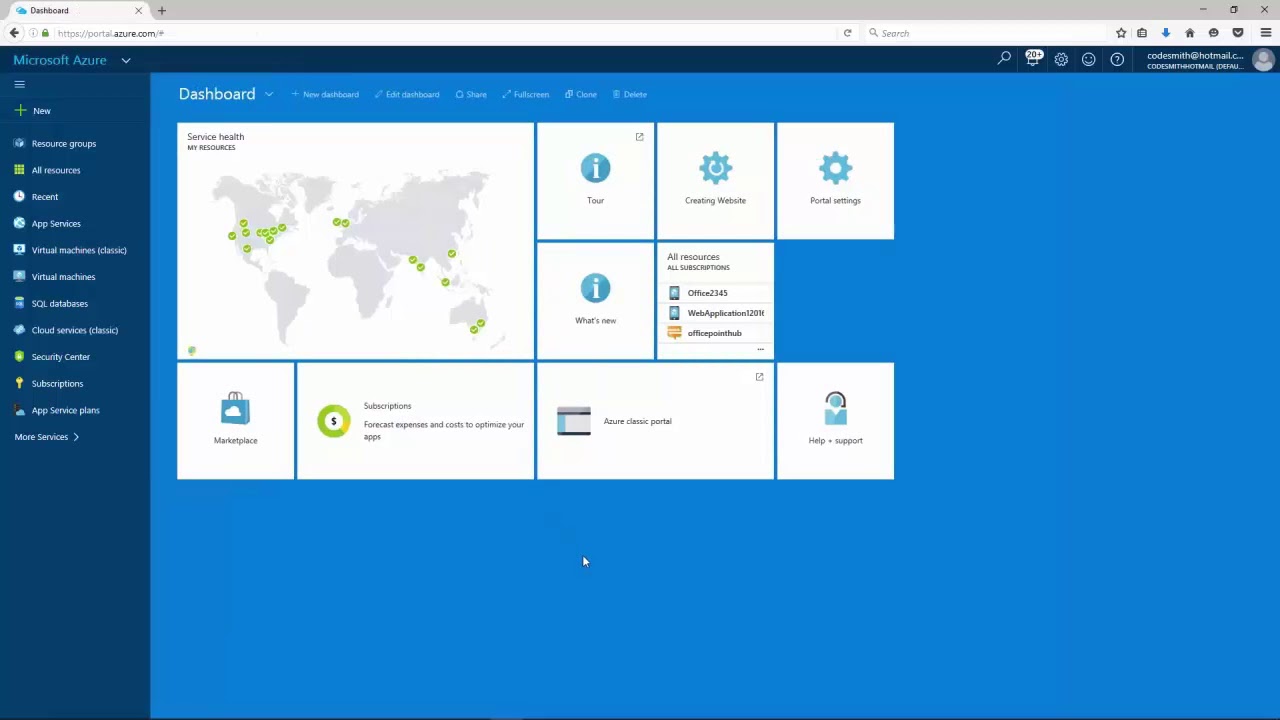Viewport: 1280px width, 720px height.
Task: Click the browser Search input field
Action: [x=985, y=33]
